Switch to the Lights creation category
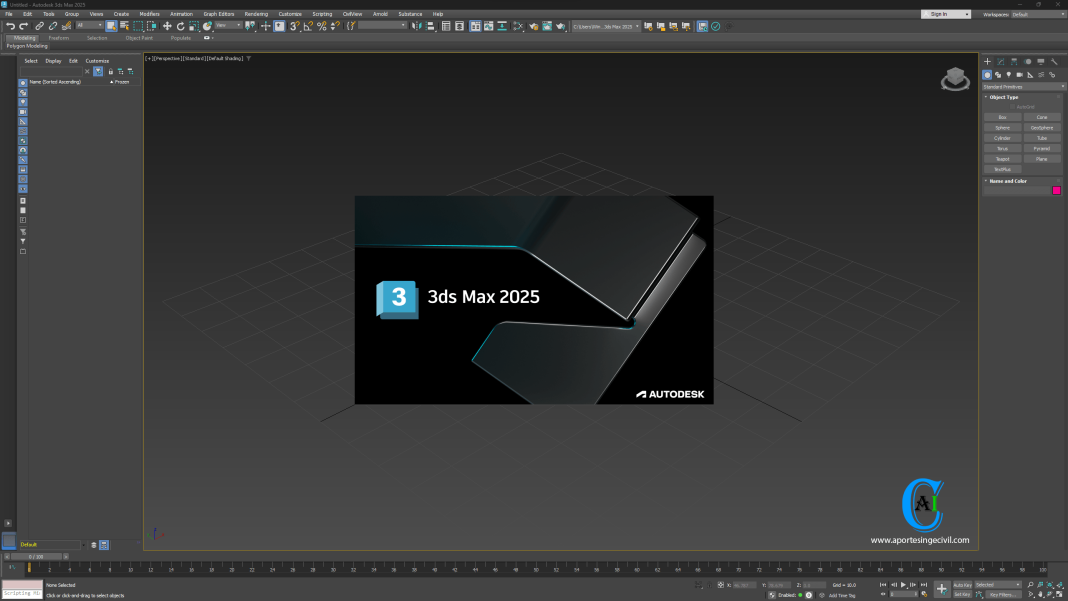Screen dimensions: 1068x601 [1008, 75]
